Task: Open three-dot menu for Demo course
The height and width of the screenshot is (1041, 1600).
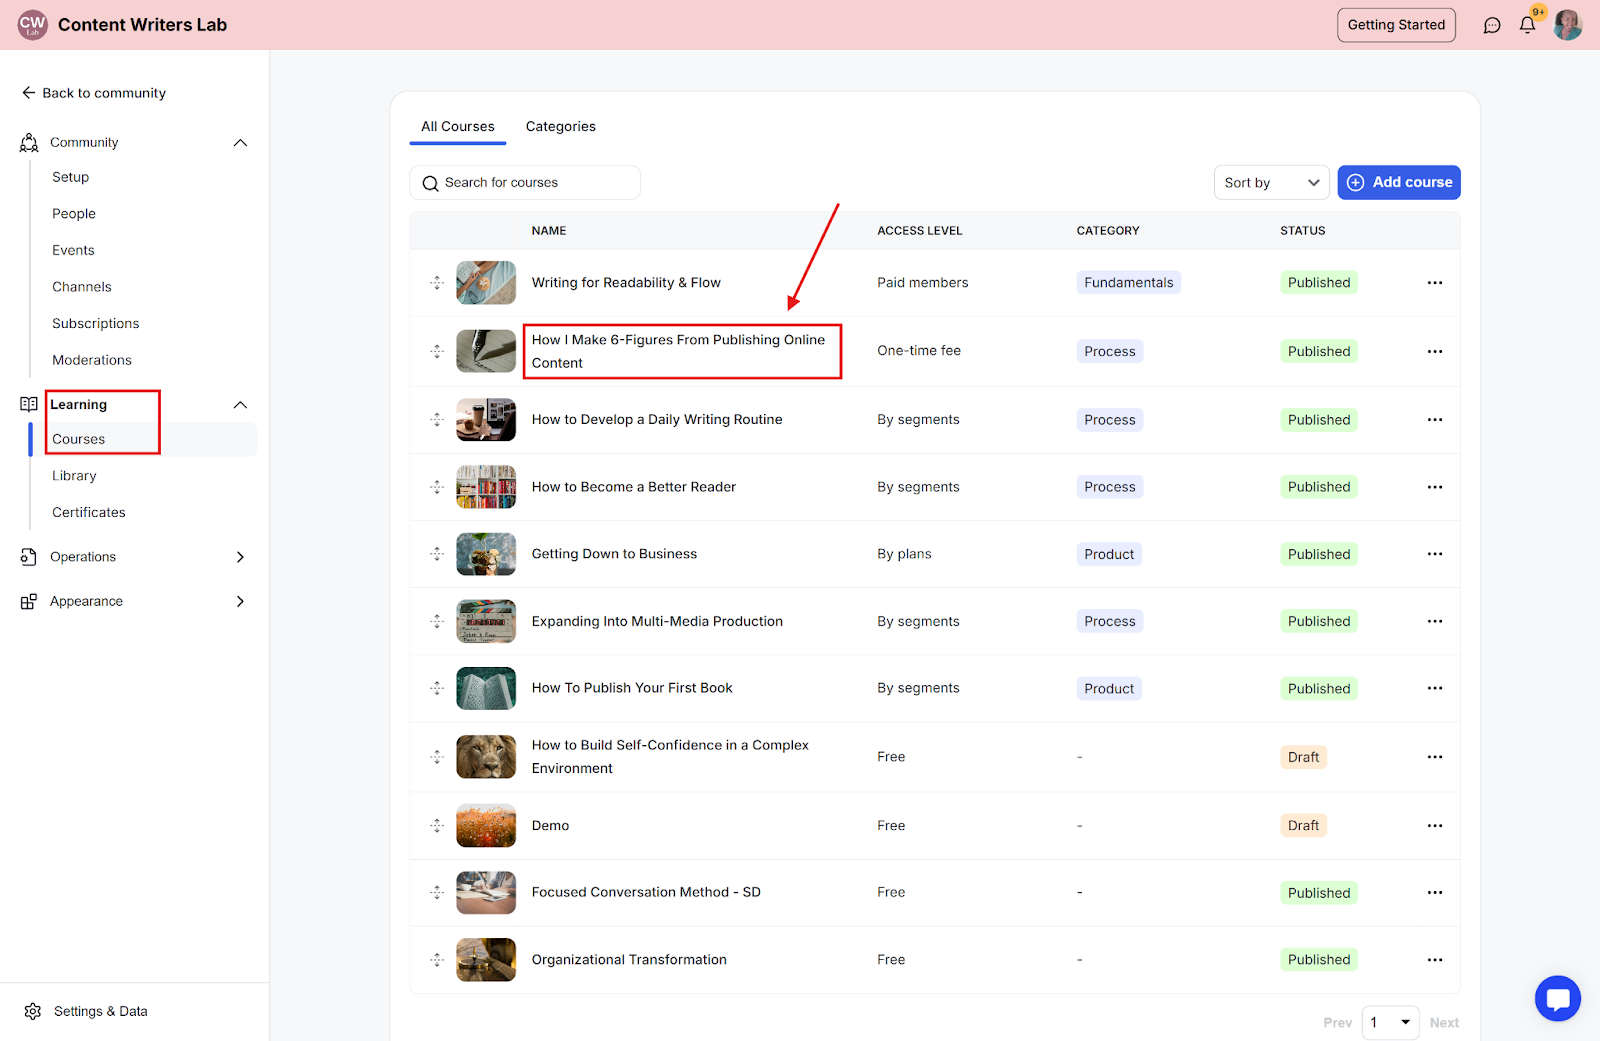Action: (x=1434, y=826)
